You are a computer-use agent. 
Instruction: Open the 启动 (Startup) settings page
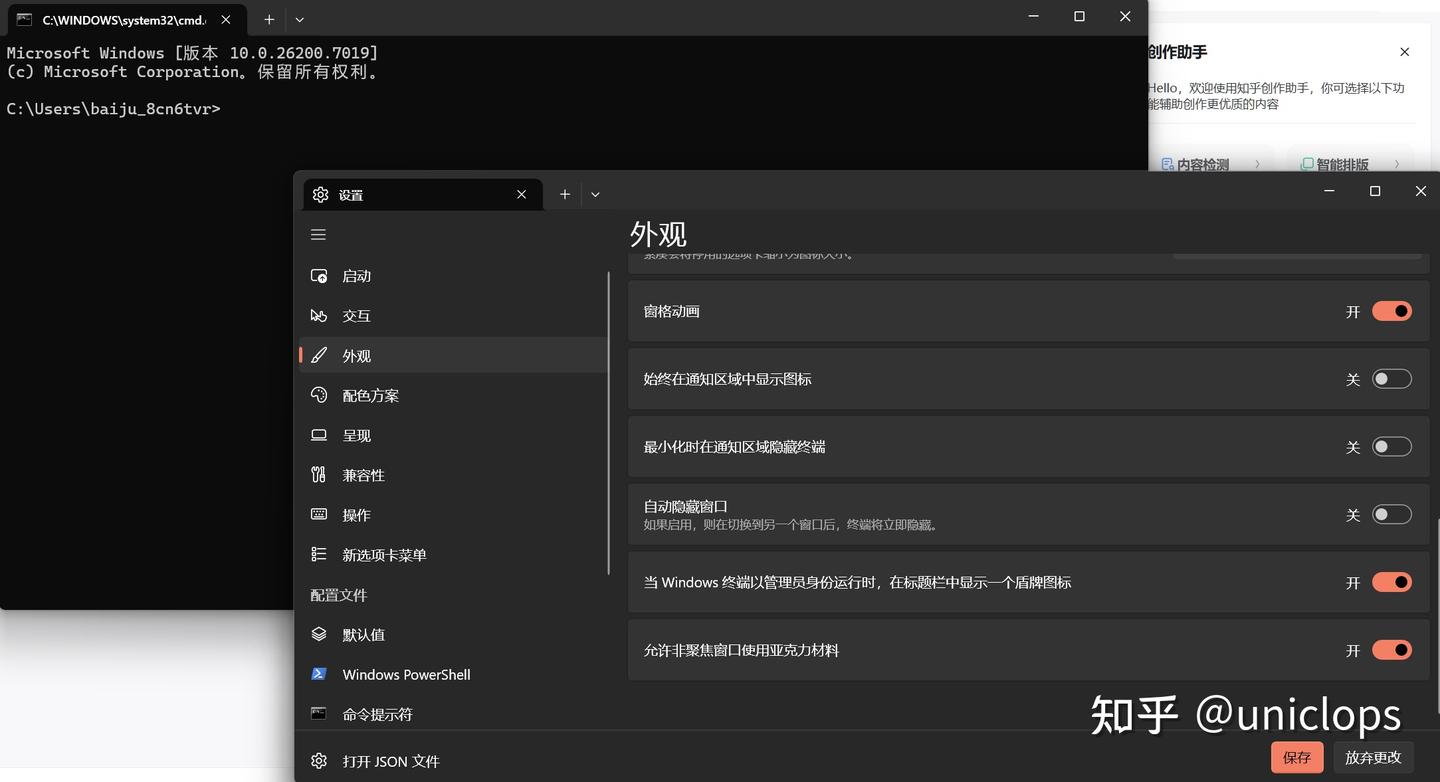coord(356,275)
